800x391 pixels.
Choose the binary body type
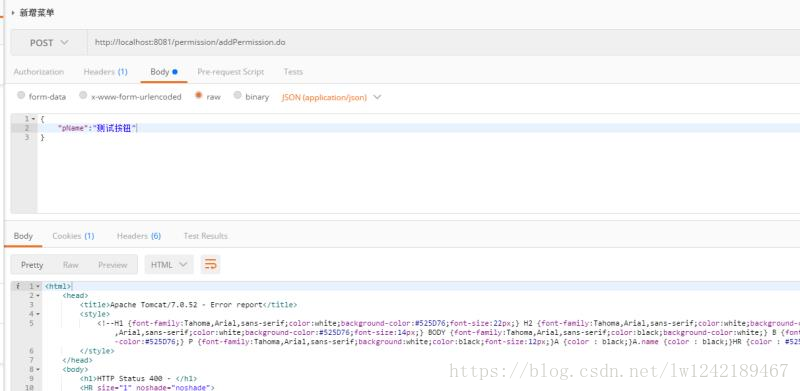pyautogui.click(x=237, y=95)
